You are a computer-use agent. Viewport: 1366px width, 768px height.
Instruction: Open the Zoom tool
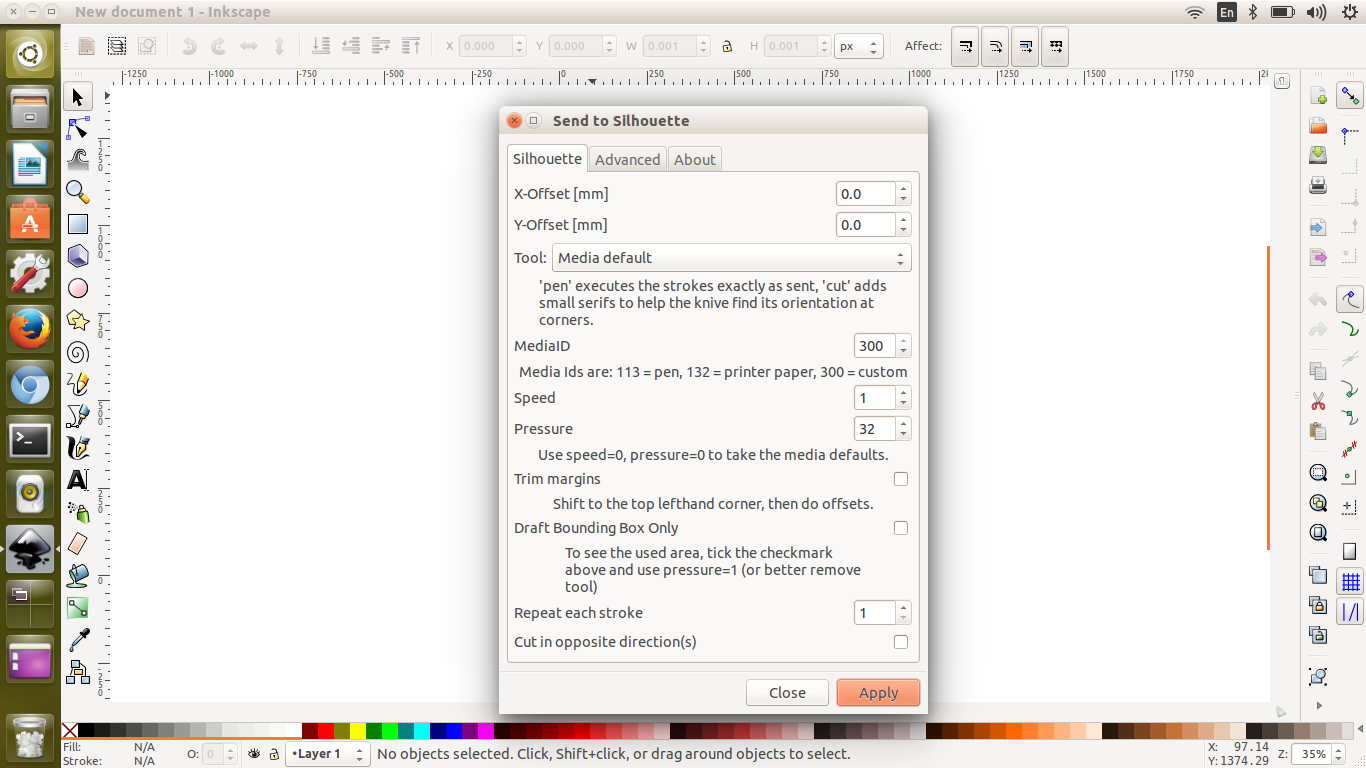click(x=77, y=192)
